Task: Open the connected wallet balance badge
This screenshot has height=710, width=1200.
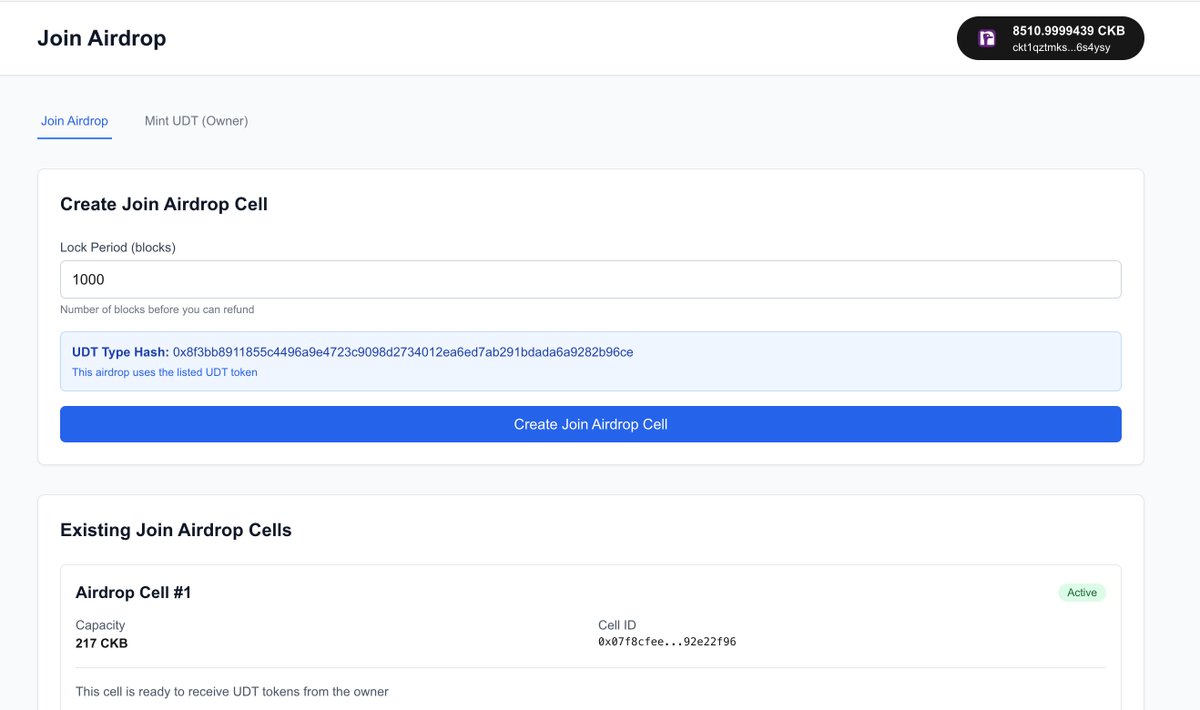Action: pos(1050,38)
